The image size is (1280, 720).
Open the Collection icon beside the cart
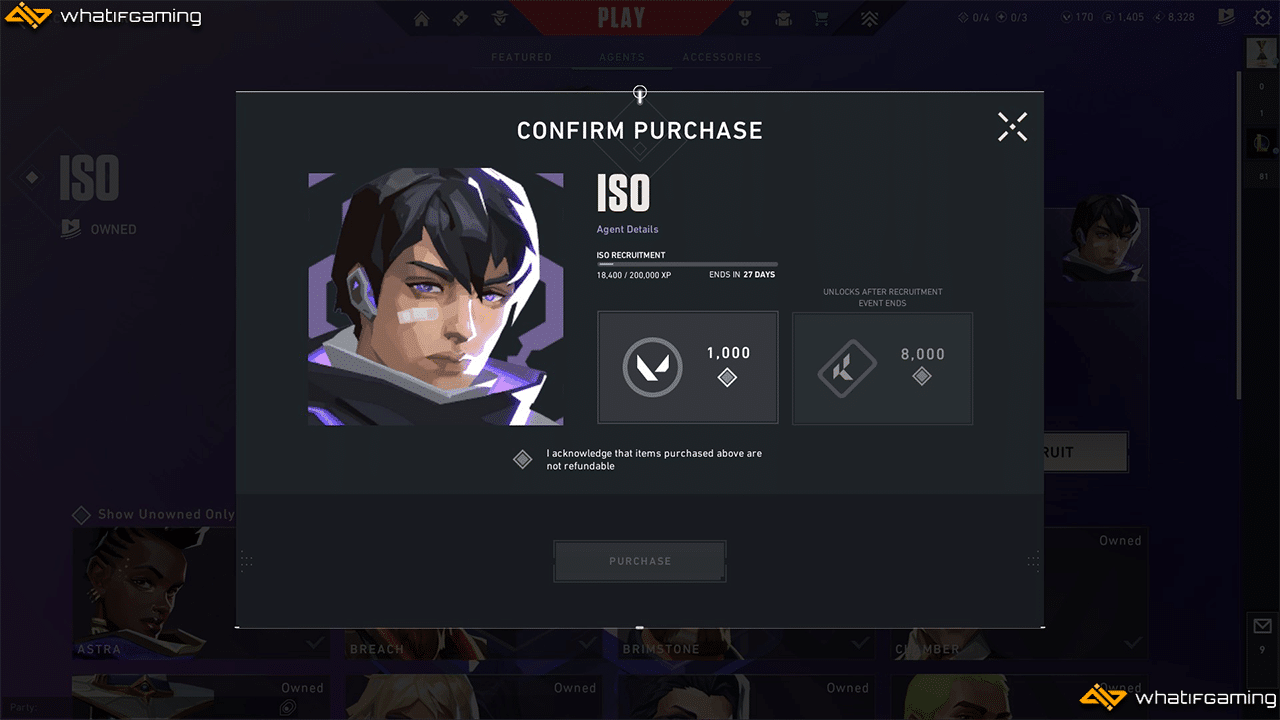pos(783,18)
